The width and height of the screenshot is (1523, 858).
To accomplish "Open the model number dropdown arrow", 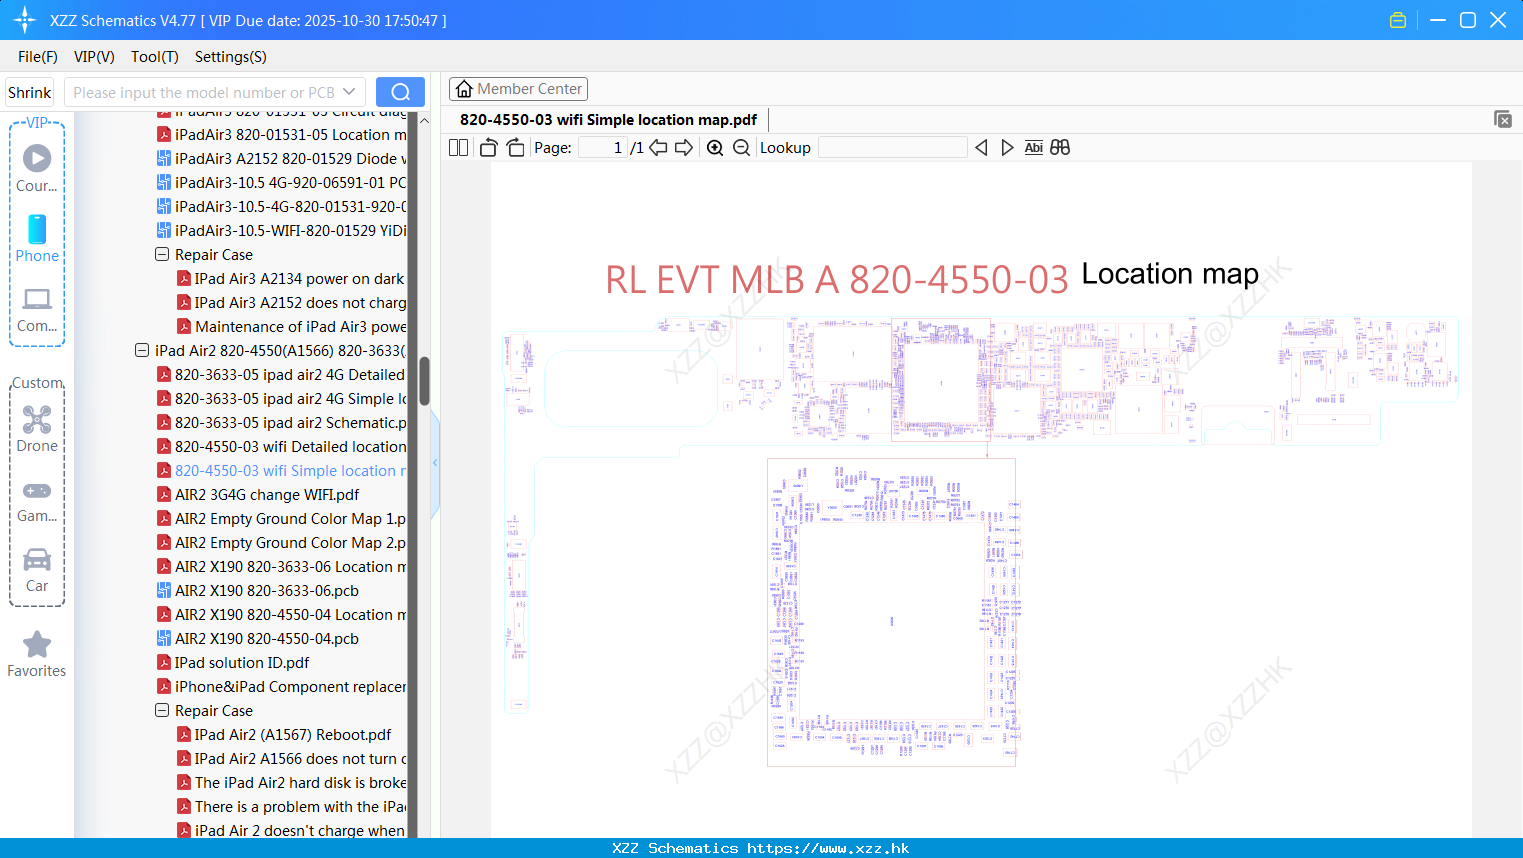I will tap(349, 92).
